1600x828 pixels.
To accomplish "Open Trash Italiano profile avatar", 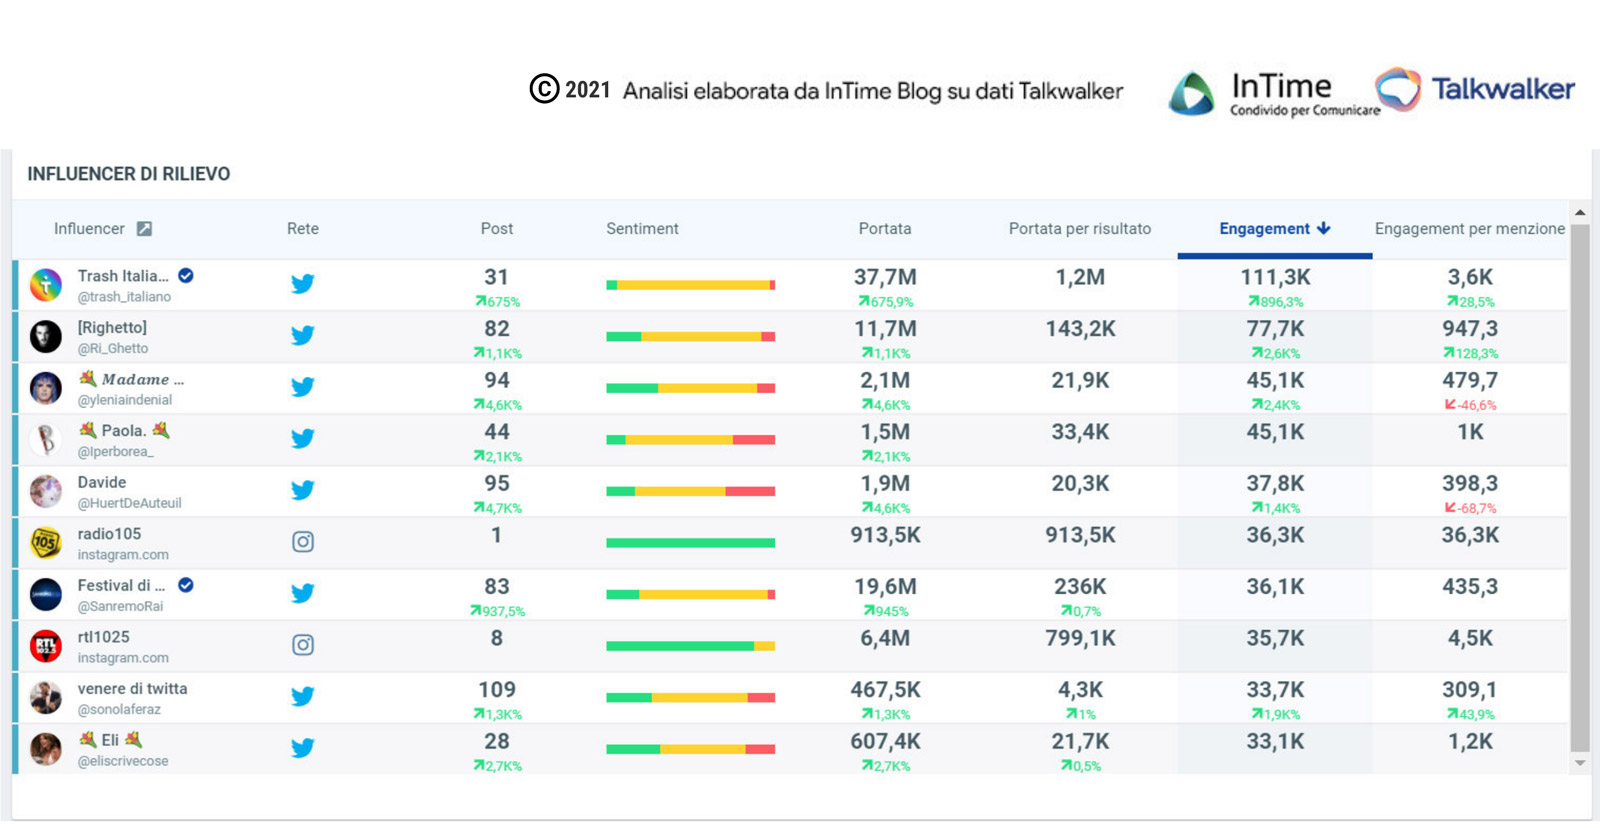I will click(x=46, y=285).
